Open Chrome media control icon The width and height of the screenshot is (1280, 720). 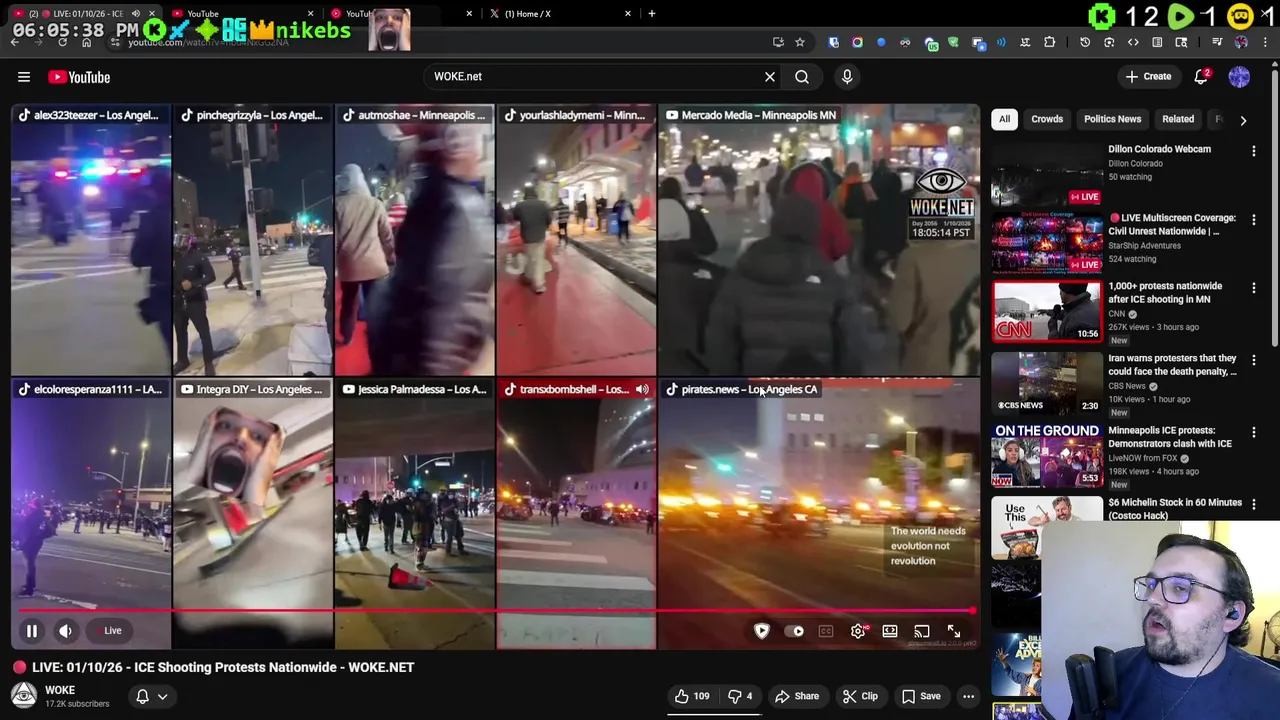point(1217,42)
